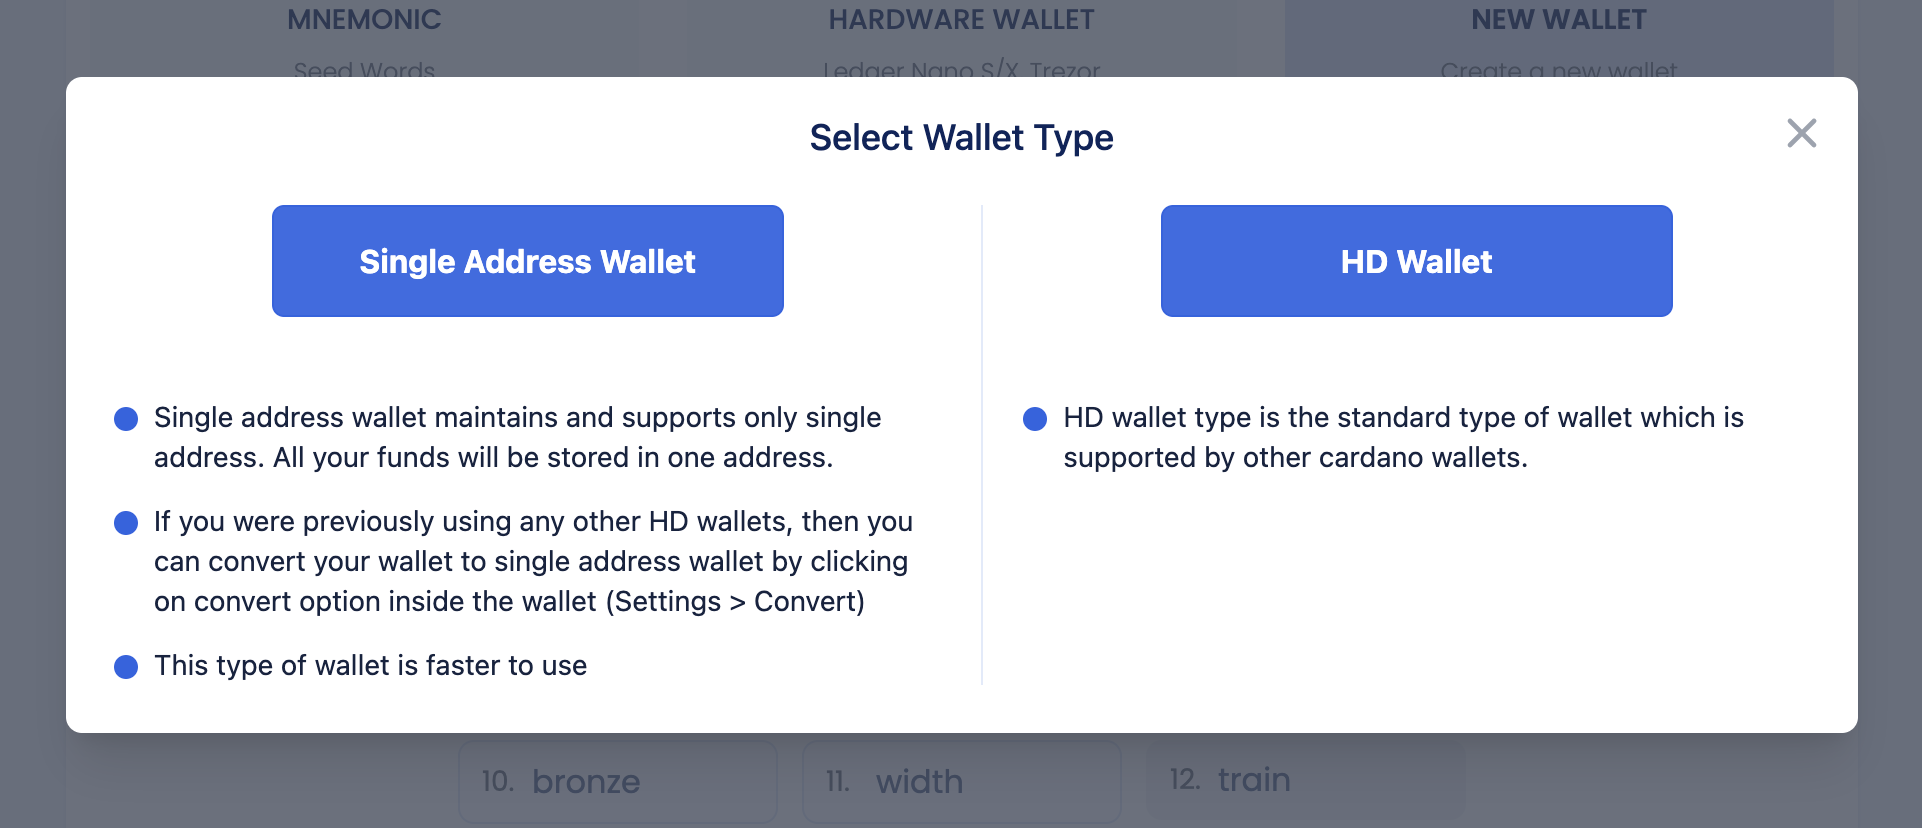Viewport: 1922px width, 828px height.
Task: Click seed word field 11 labeled 'width'
Action: click(960, 781)
